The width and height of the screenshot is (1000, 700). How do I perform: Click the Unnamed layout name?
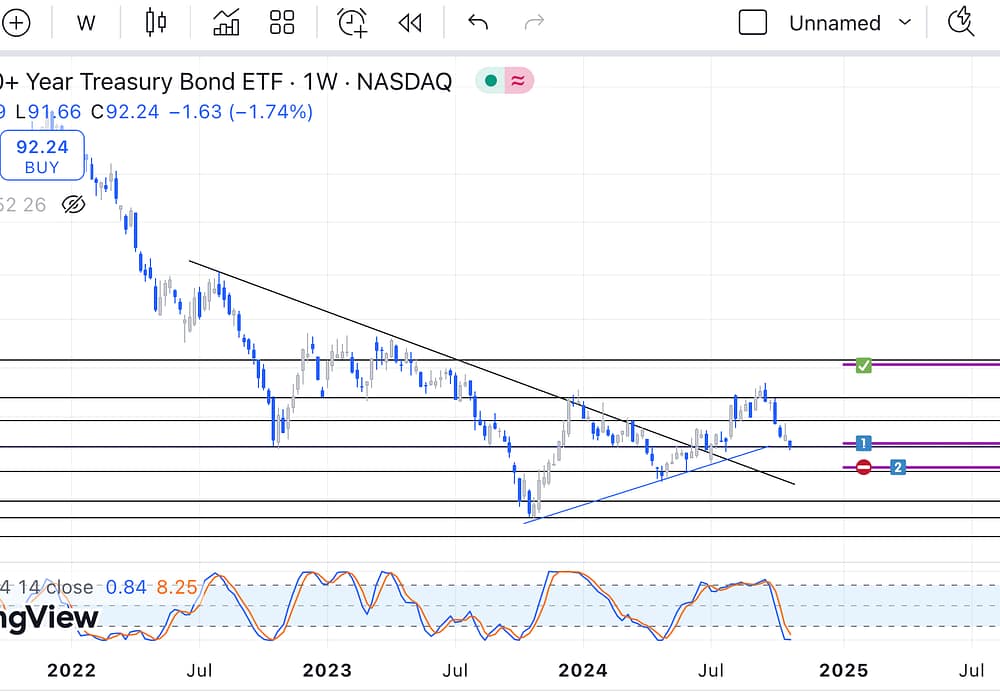pos(834,23)
